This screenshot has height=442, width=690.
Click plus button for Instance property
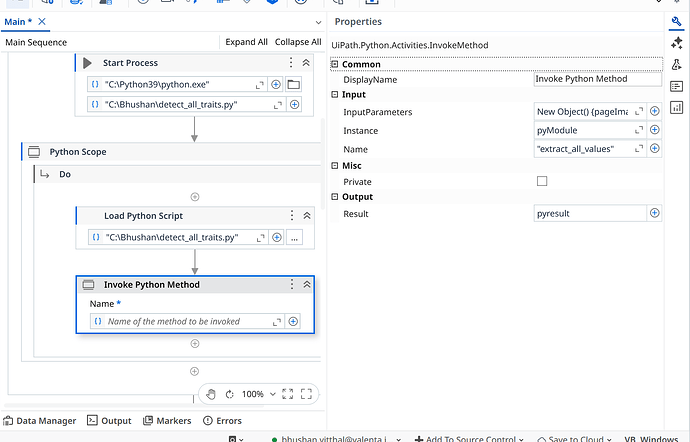pyautogui.click(x=655, y=130)
